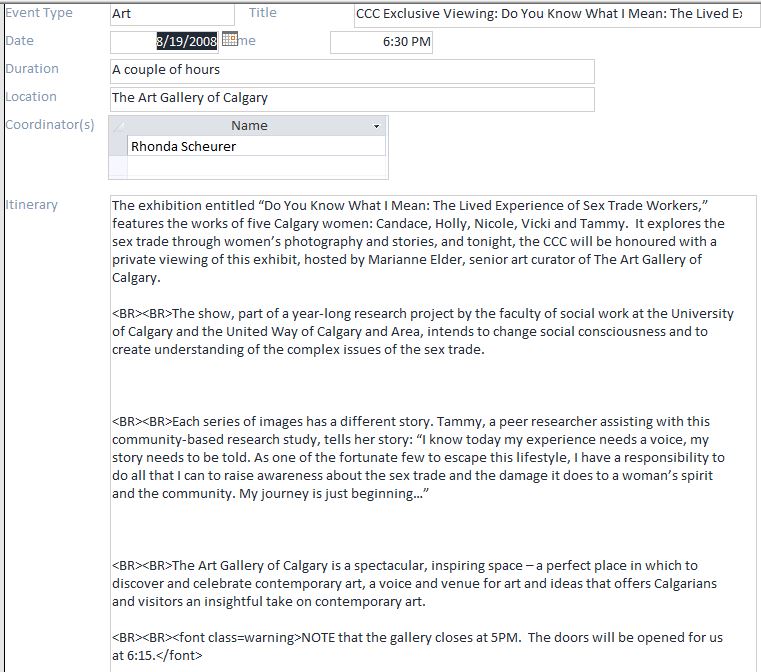Click the row selector beside Rhonda Scheurer
This screenshot has height=672, width=761.
point(118,146)
